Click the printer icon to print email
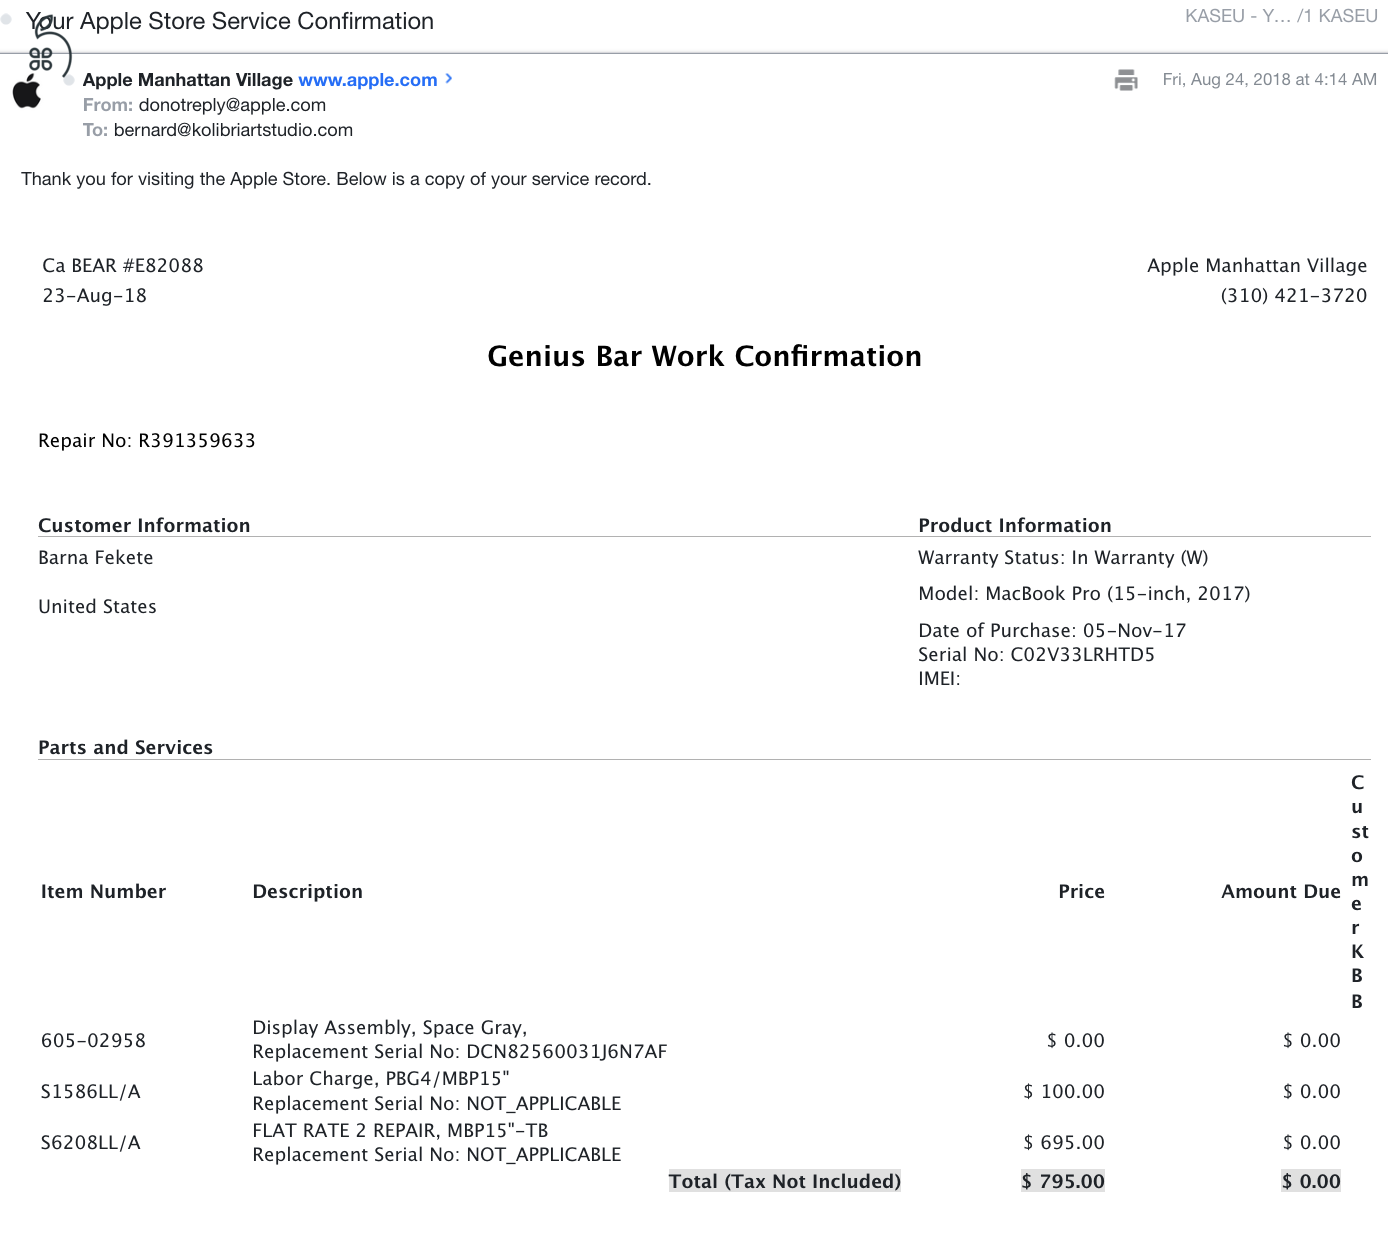The image size is (1388, 1240). pos(1126,80)
